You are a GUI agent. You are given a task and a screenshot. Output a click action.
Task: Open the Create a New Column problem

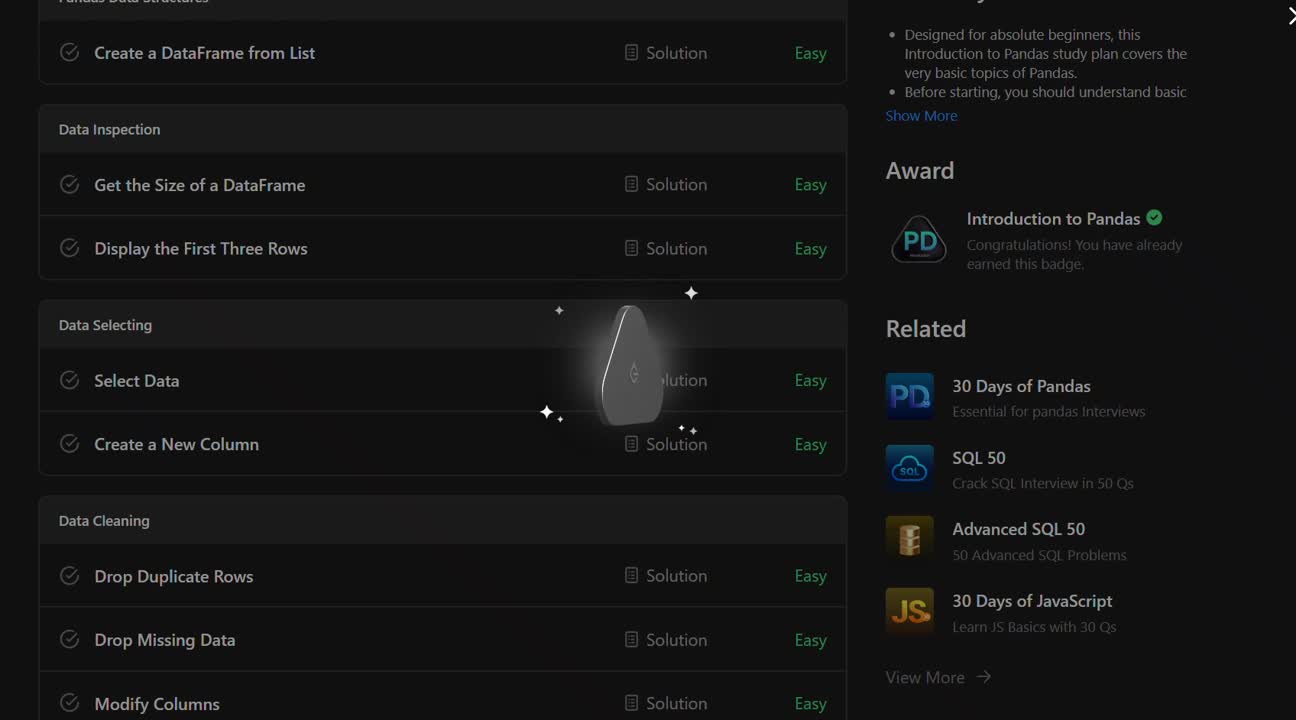pyautogui.click(x=176, y=444)
